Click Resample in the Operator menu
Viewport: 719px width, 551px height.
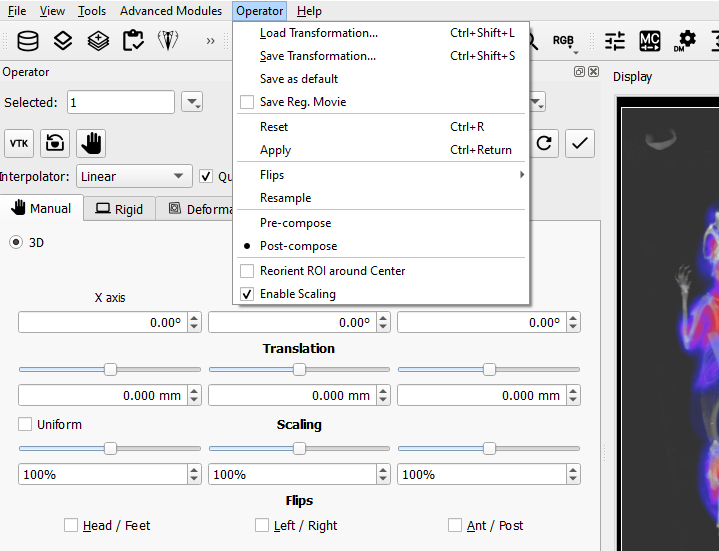tap(285, 198)
